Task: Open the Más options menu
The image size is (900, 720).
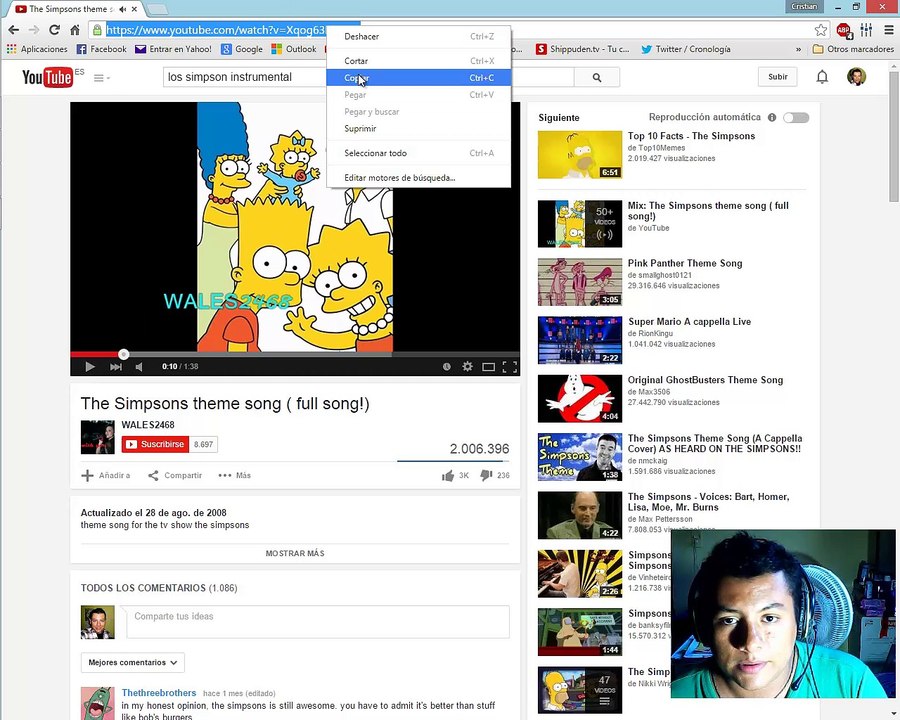Action: pos(234,475)
